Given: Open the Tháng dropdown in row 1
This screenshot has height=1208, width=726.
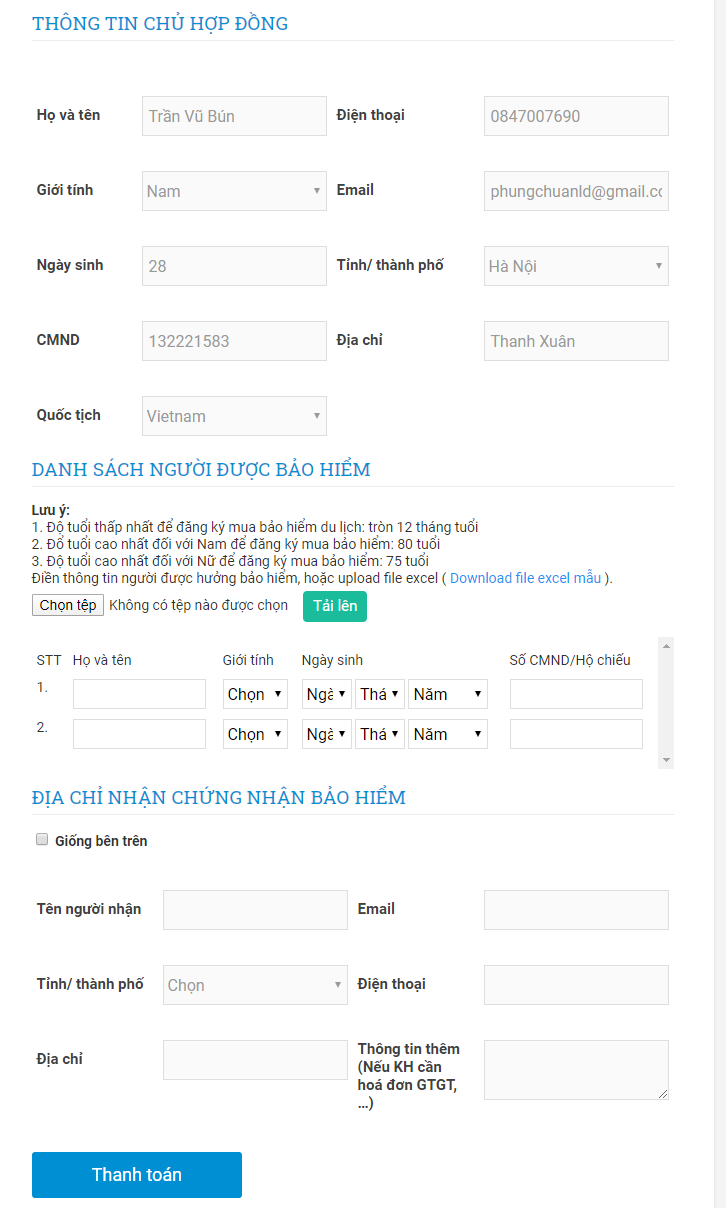Looking at the screenshot, I should pos(379,693).
